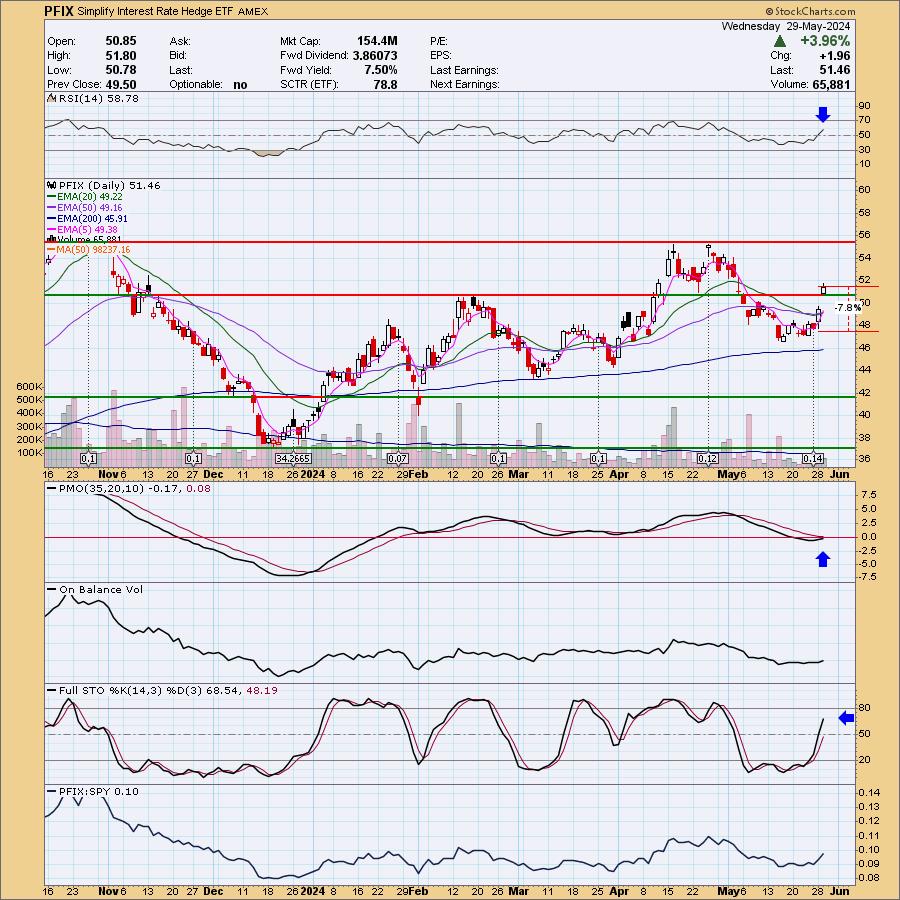The height and width of the screenshot is (900, 900).
Task: Click the Chg value +1.96
Action: click(835, 56)
